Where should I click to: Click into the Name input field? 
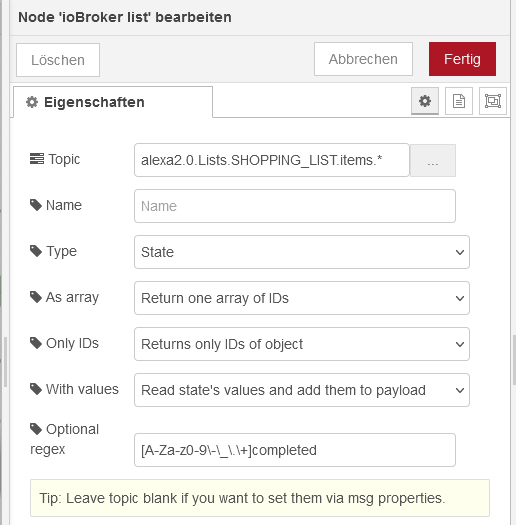295,206
